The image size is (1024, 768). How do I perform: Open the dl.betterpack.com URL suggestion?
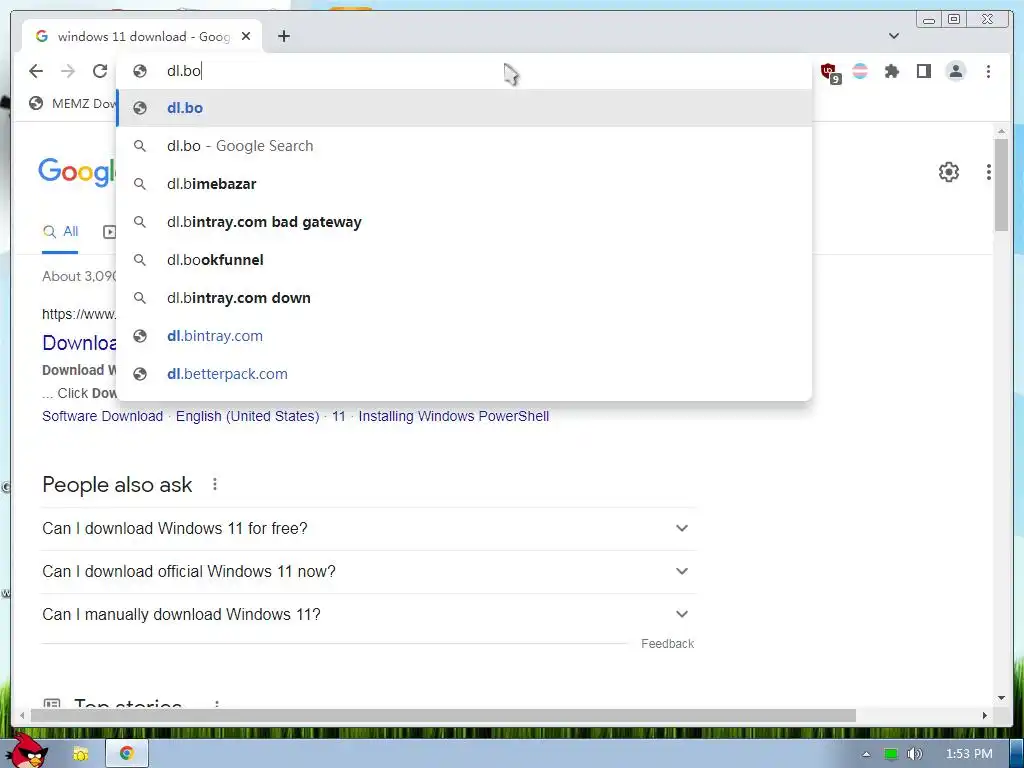tap(464, 374)
